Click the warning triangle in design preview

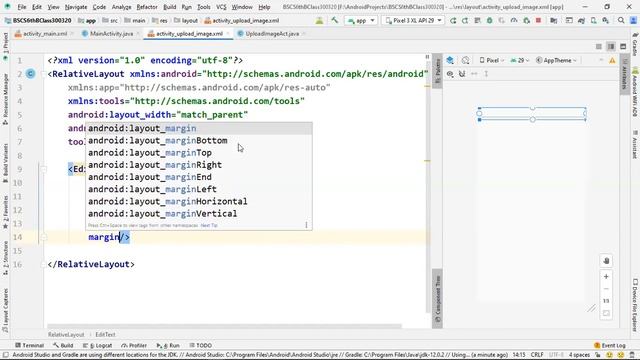coord(612,60)
